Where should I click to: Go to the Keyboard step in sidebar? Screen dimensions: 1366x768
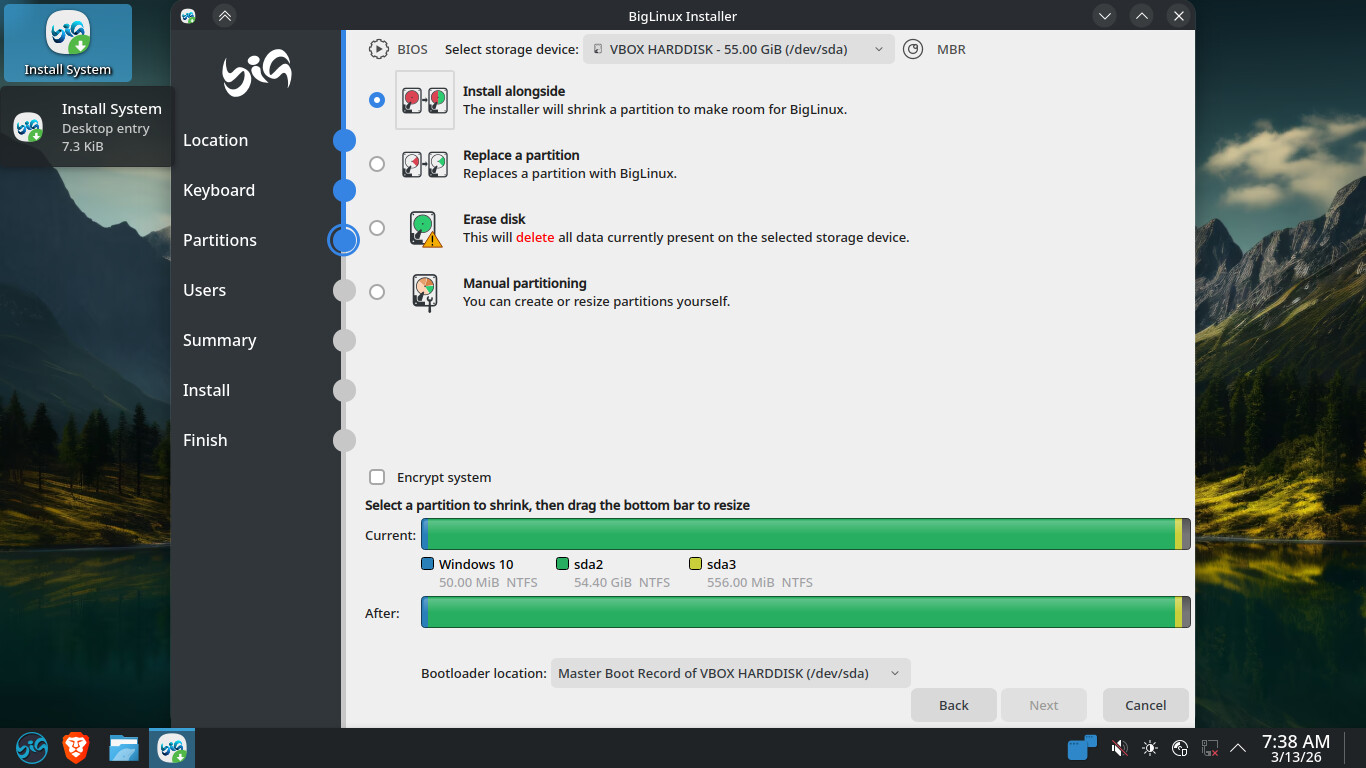219,190
